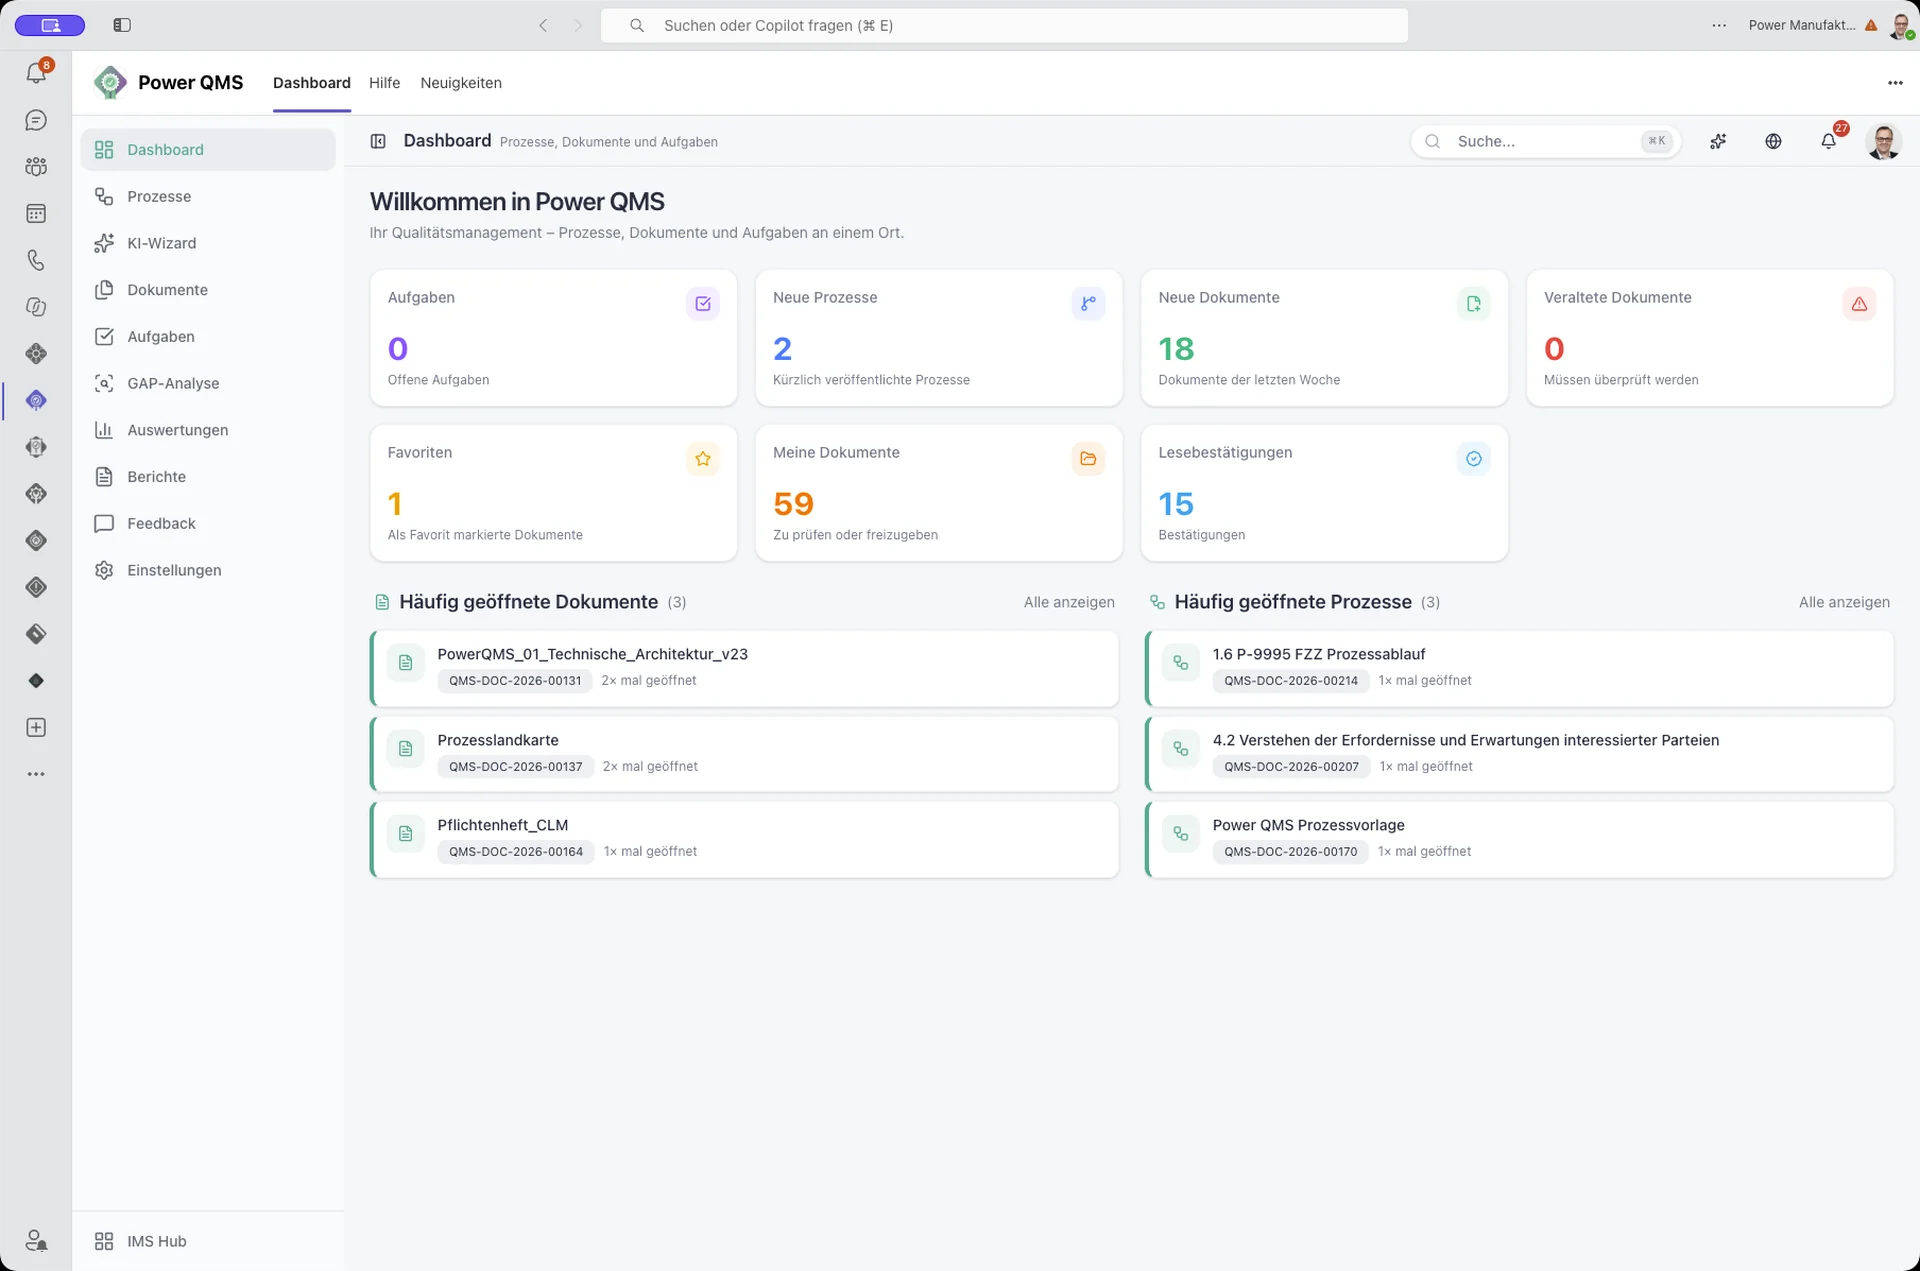Open GAP-Analyse in the sidebar
This screenshot has width=1920, height=1271.
208,383
